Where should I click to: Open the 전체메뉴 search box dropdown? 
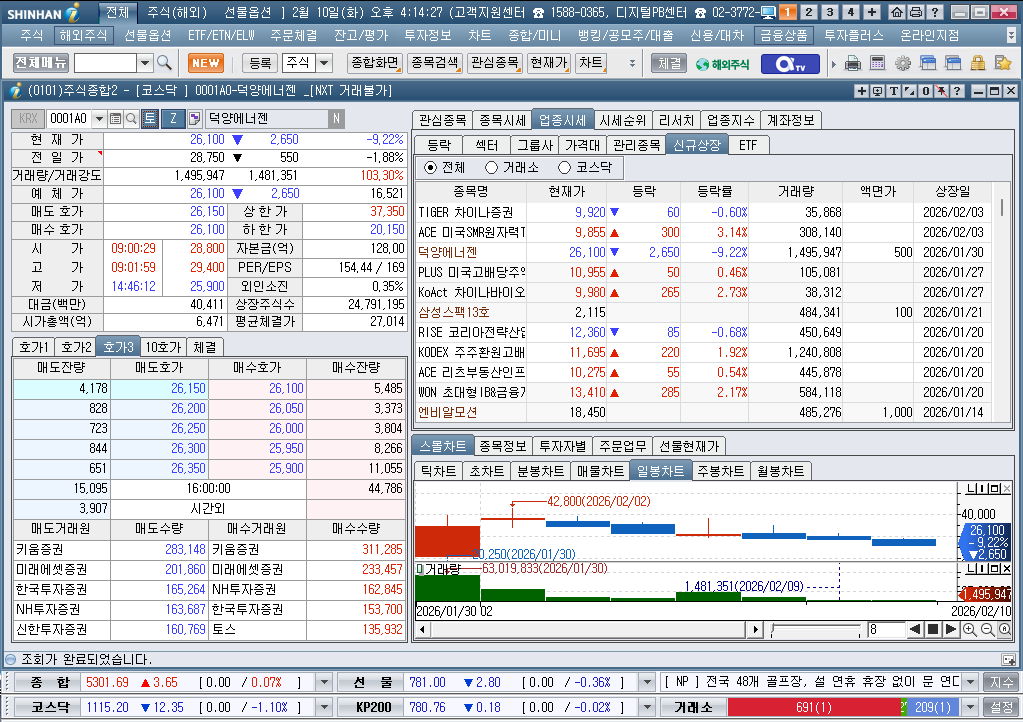[145, 63]
